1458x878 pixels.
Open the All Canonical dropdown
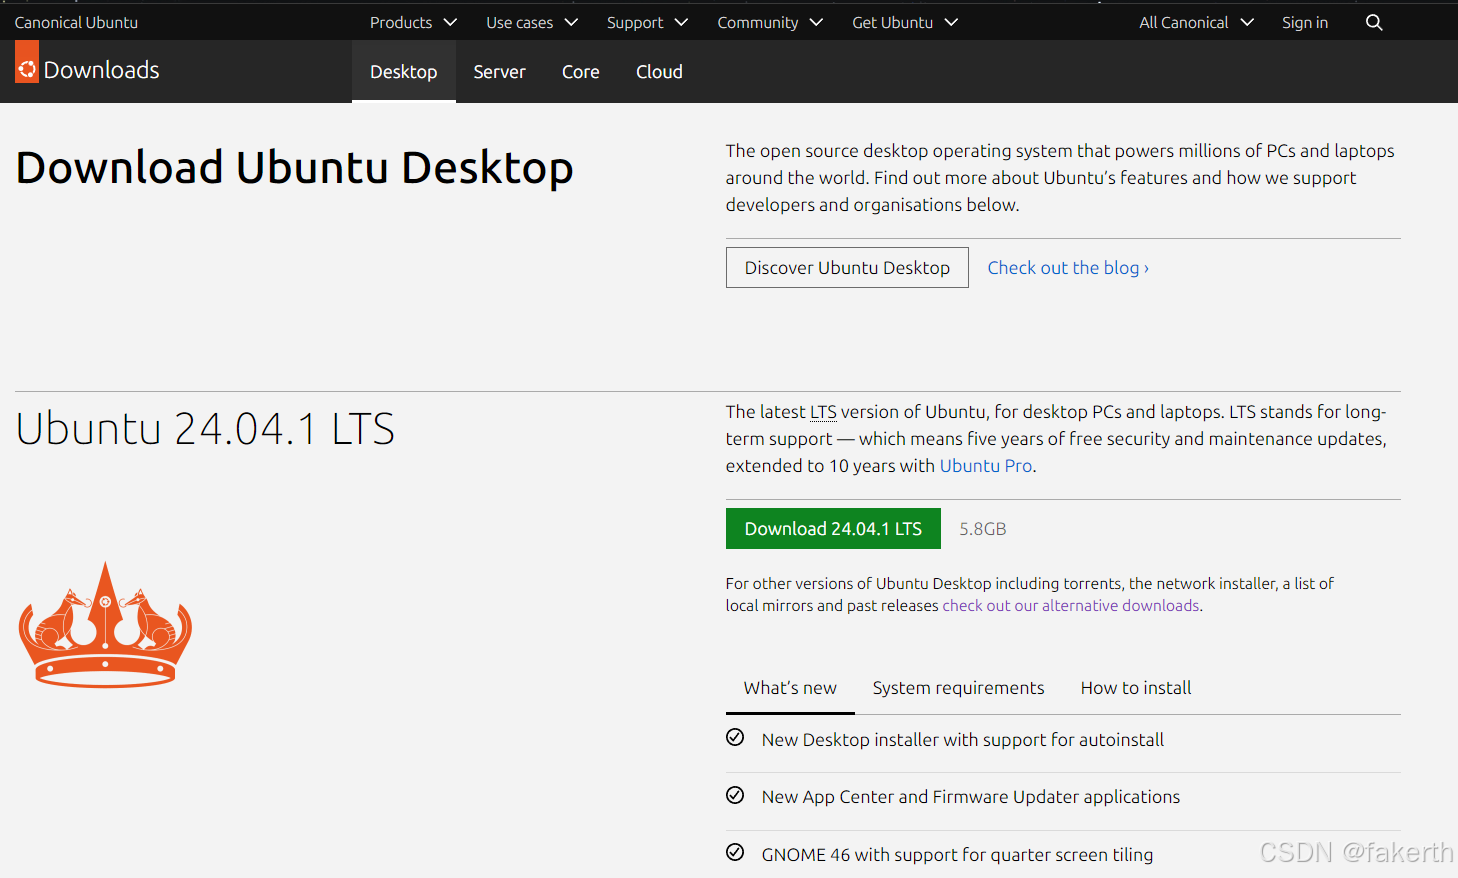1196,22
